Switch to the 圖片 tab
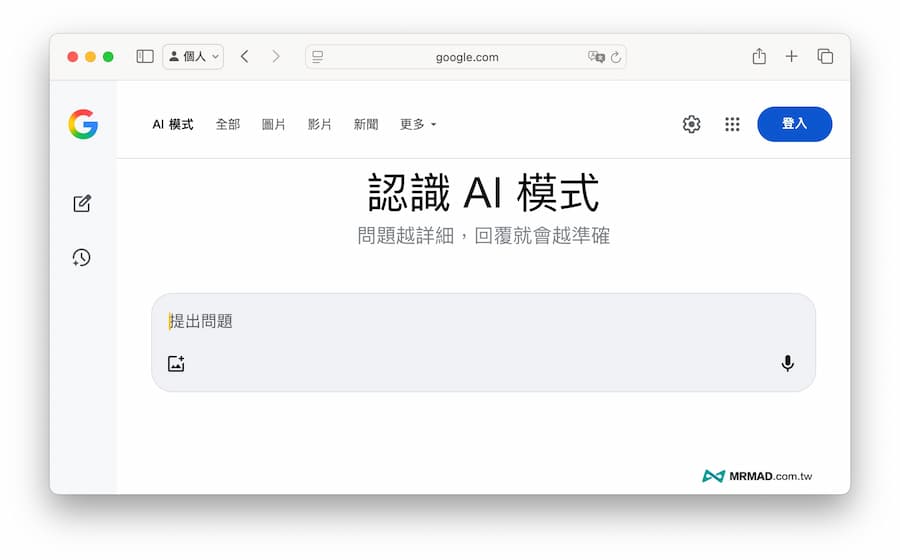The height and width of the screenshot is (560, 900). click(274, 124)
